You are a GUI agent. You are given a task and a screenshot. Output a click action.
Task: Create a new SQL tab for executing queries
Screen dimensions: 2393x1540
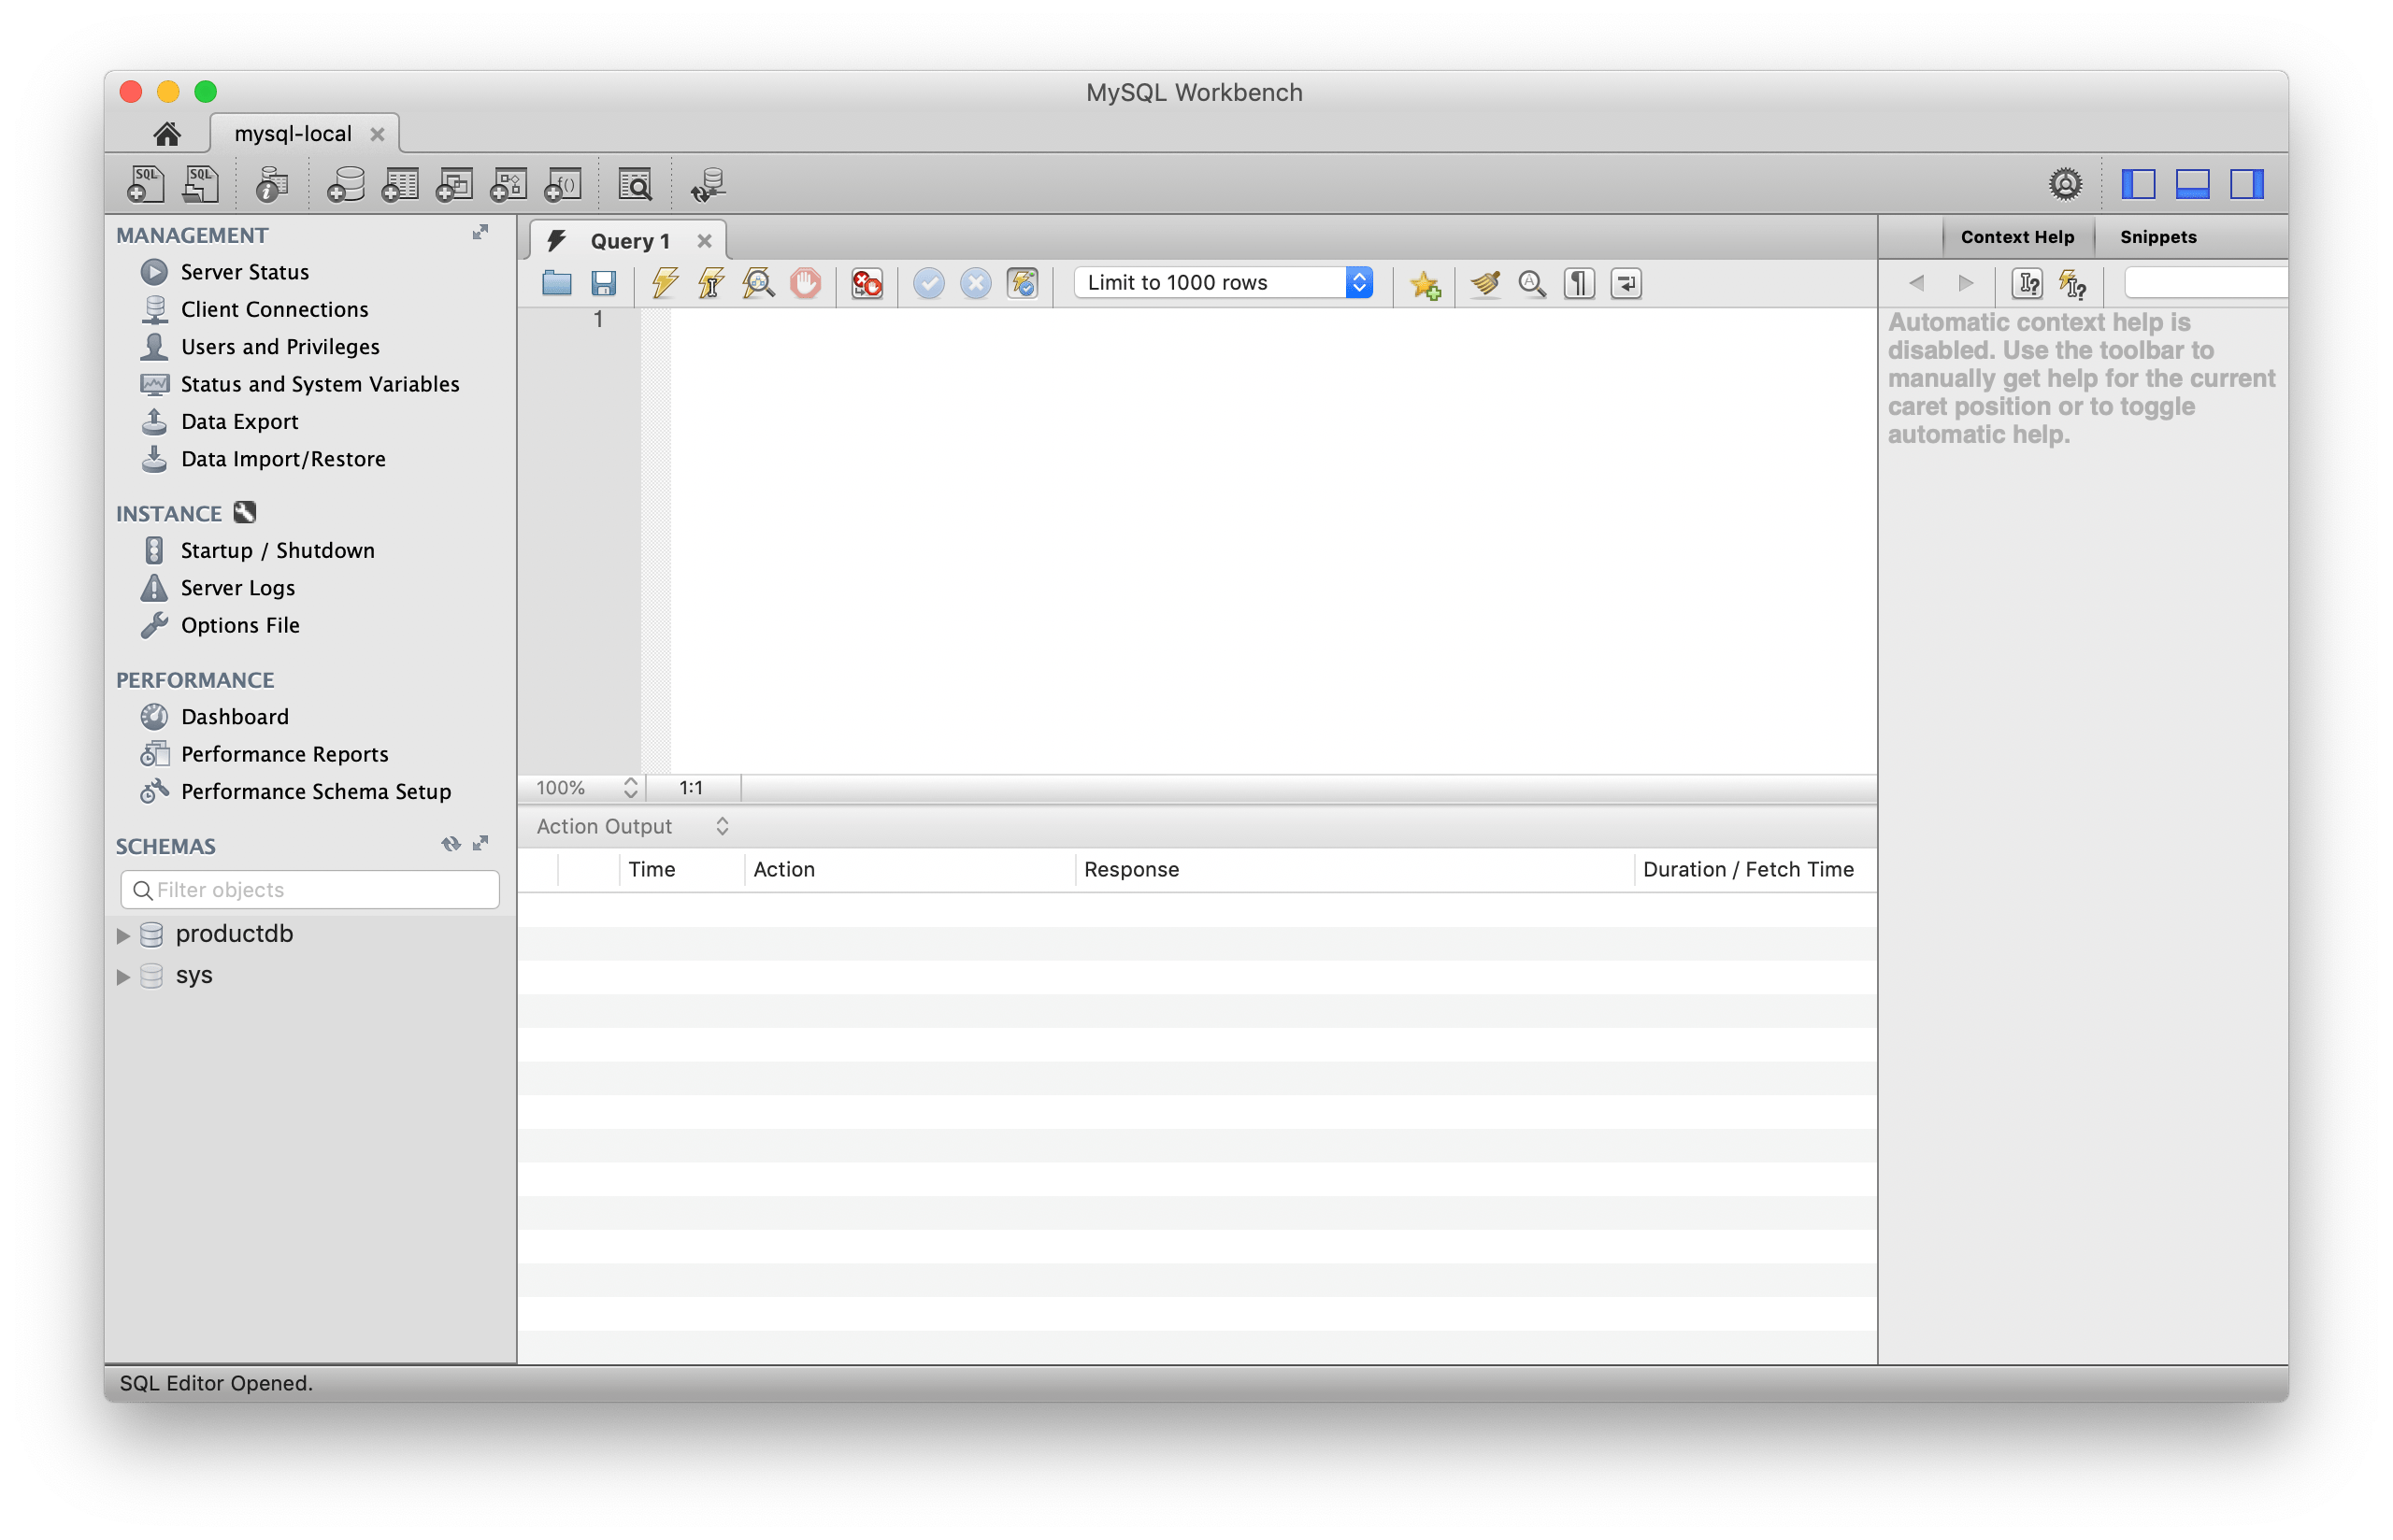(145, 183)
